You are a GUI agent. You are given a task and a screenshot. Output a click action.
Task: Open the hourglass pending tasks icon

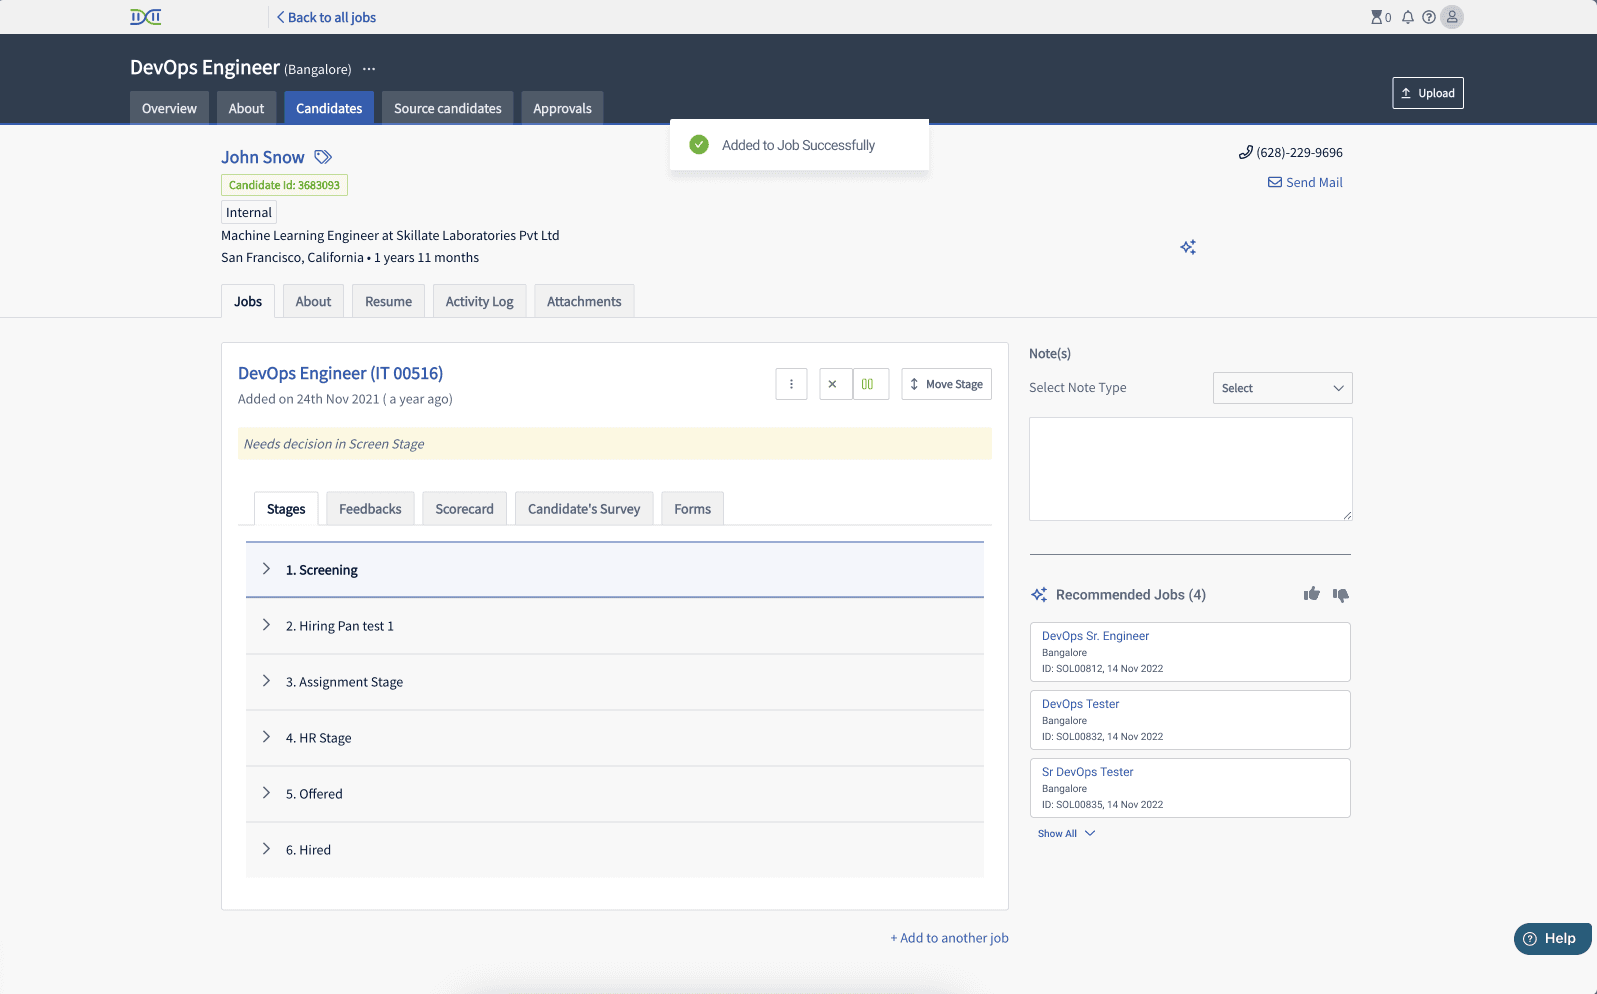pyautogui.click(x=1377, y=17)
